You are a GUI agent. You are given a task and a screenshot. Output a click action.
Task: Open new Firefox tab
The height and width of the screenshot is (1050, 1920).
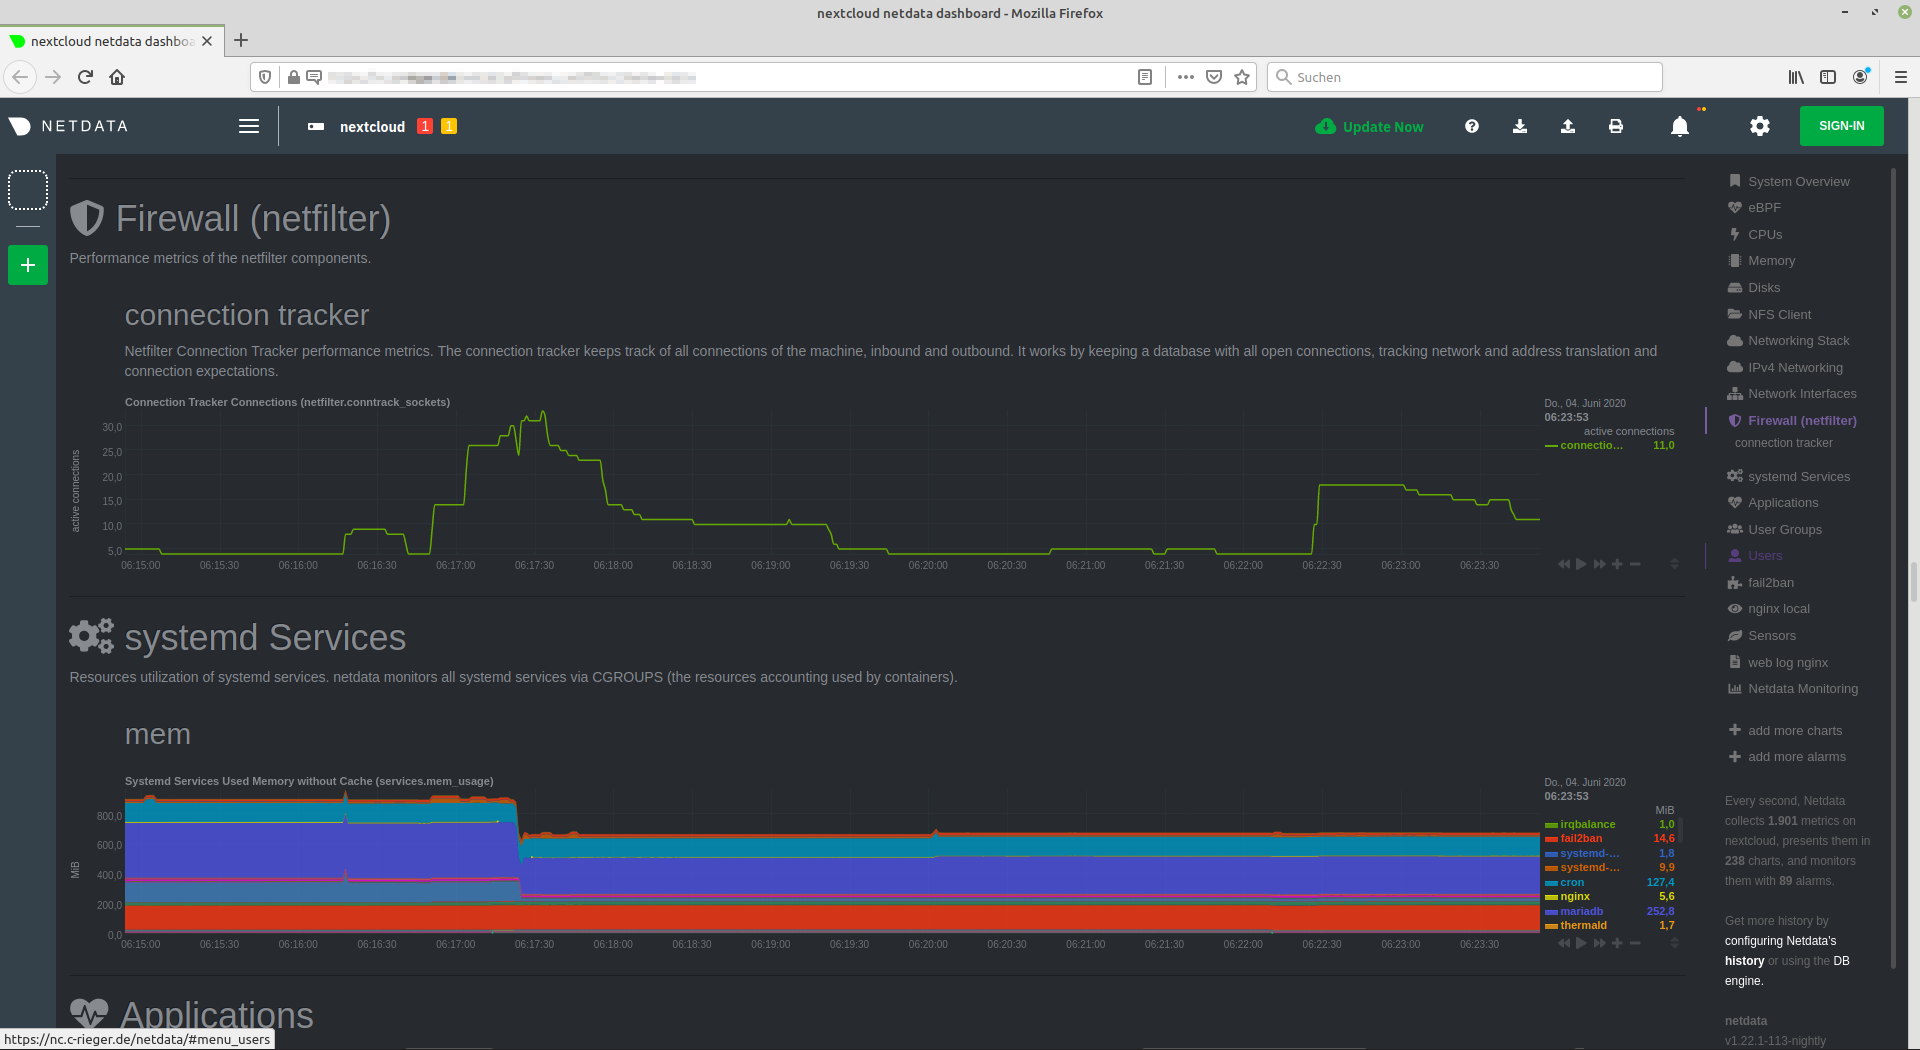point(241,41)
